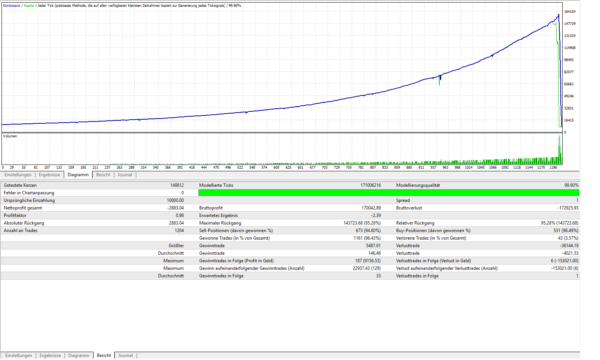Select the Fehler in Chartanpassung label
The image size is (600, 360).
(x=29, y=193)
